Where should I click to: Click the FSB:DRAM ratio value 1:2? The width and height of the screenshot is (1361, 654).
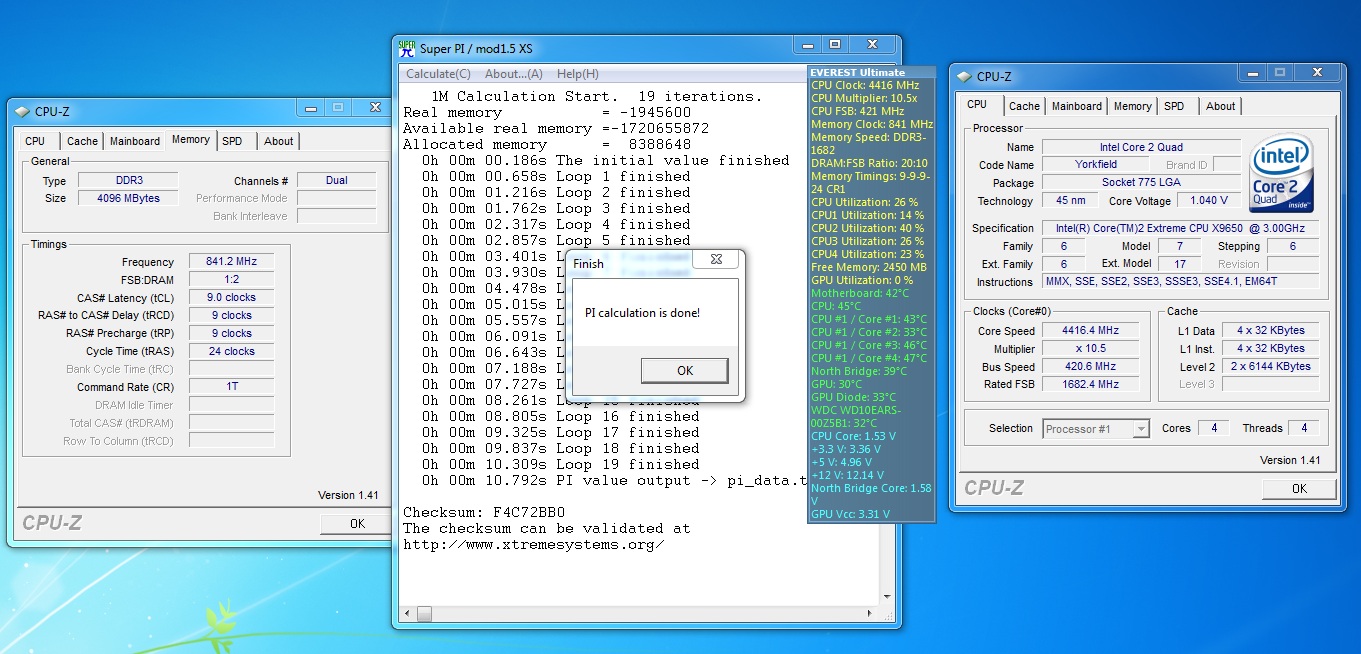click(x=231, y=280)
